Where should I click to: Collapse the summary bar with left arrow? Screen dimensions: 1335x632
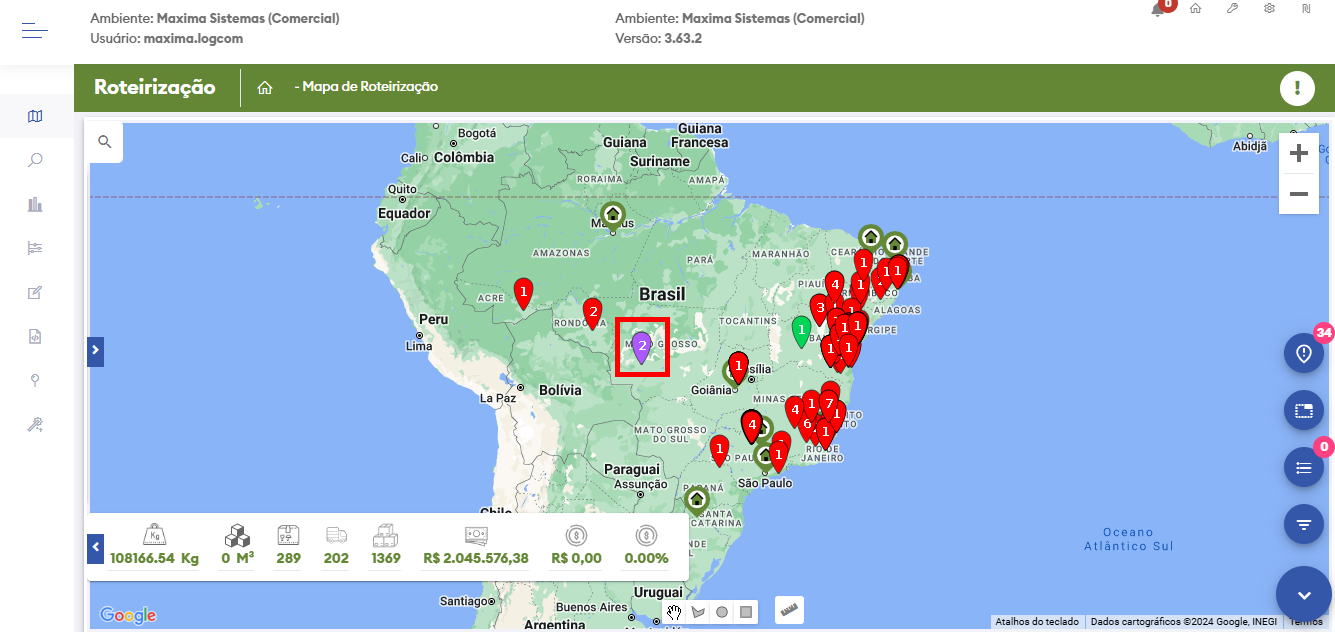95,548
